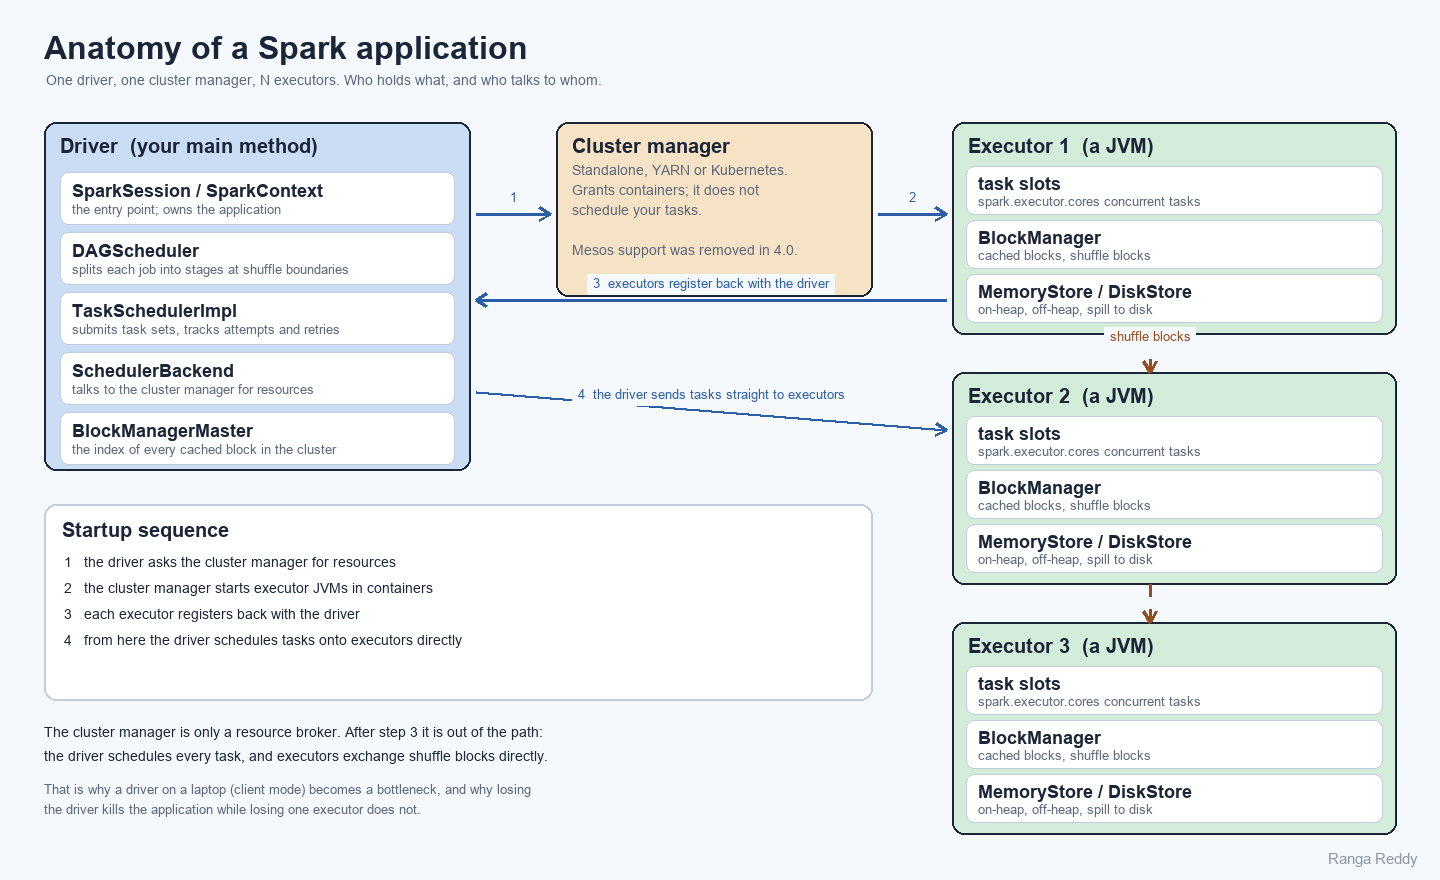Select step 'the driver asks the cluster manager for resources'
This screenshot has height=880, width=1440.
coord(240,562)
